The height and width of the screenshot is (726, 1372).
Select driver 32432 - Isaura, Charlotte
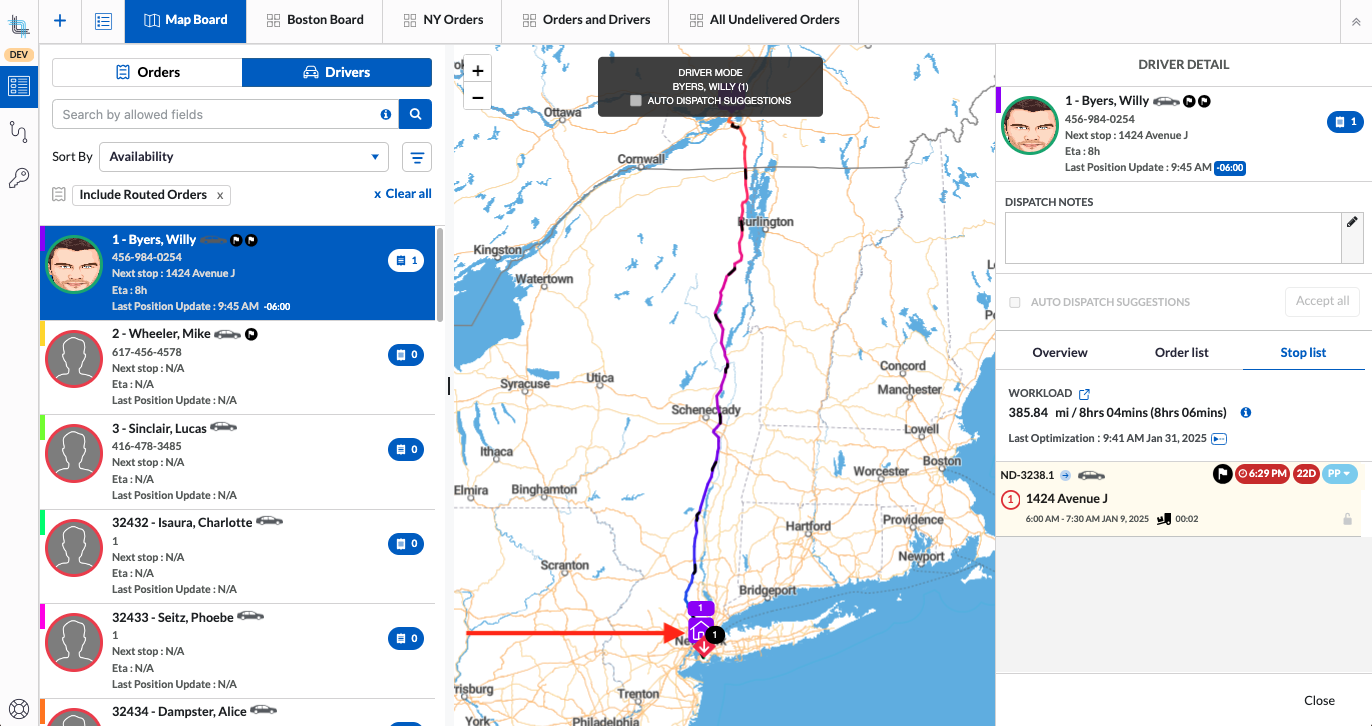(x=238, y=556)
